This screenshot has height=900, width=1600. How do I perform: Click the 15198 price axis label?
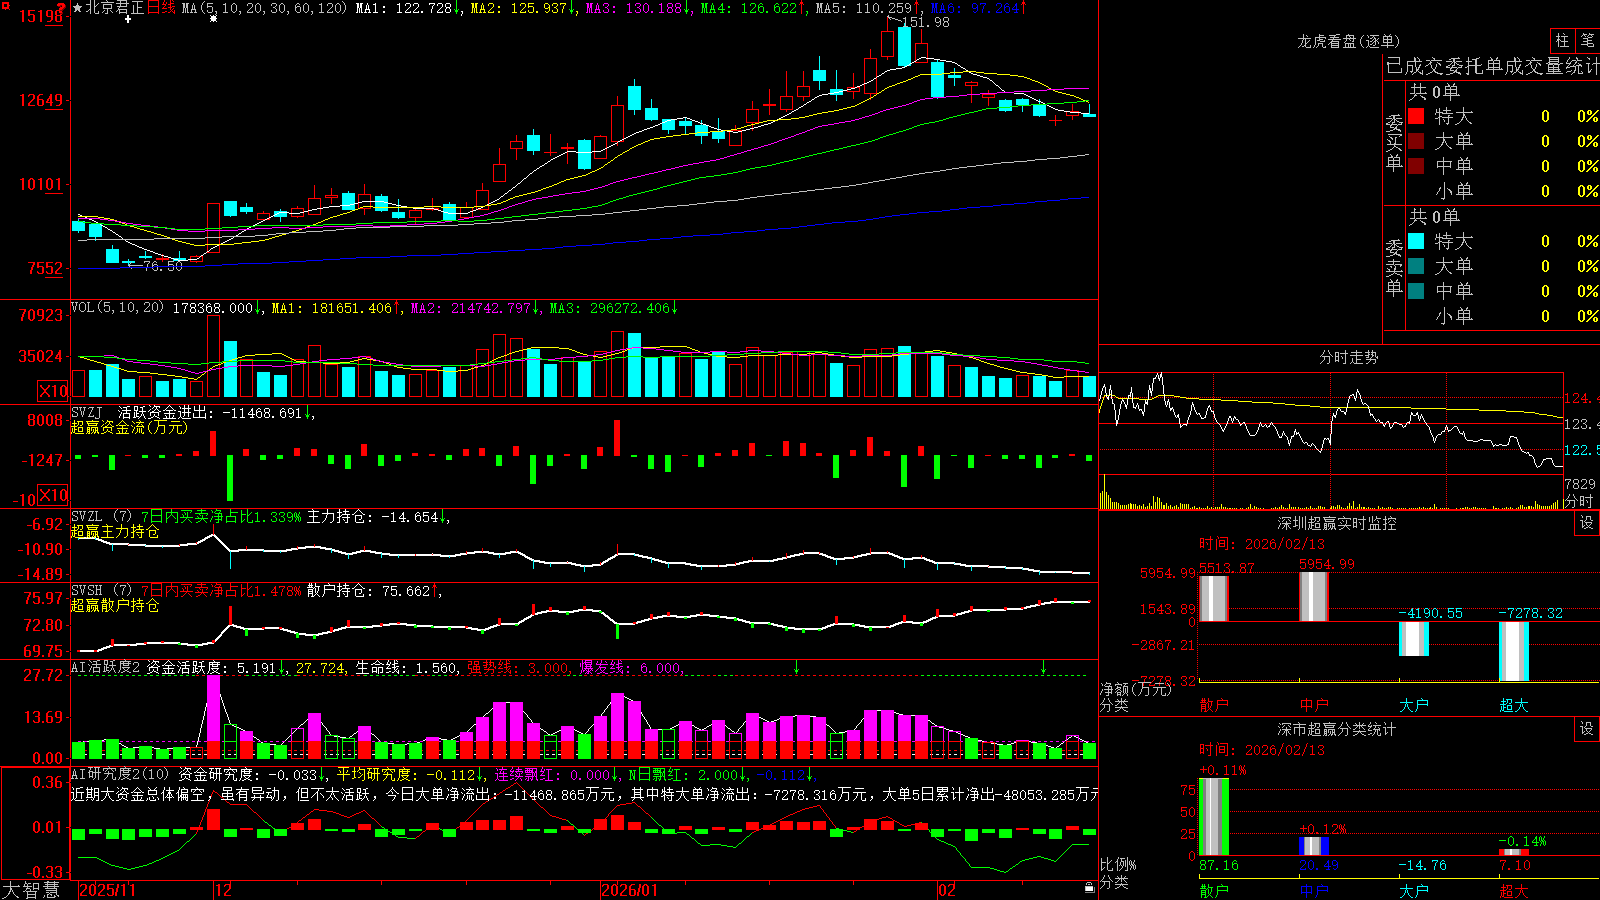42,16
